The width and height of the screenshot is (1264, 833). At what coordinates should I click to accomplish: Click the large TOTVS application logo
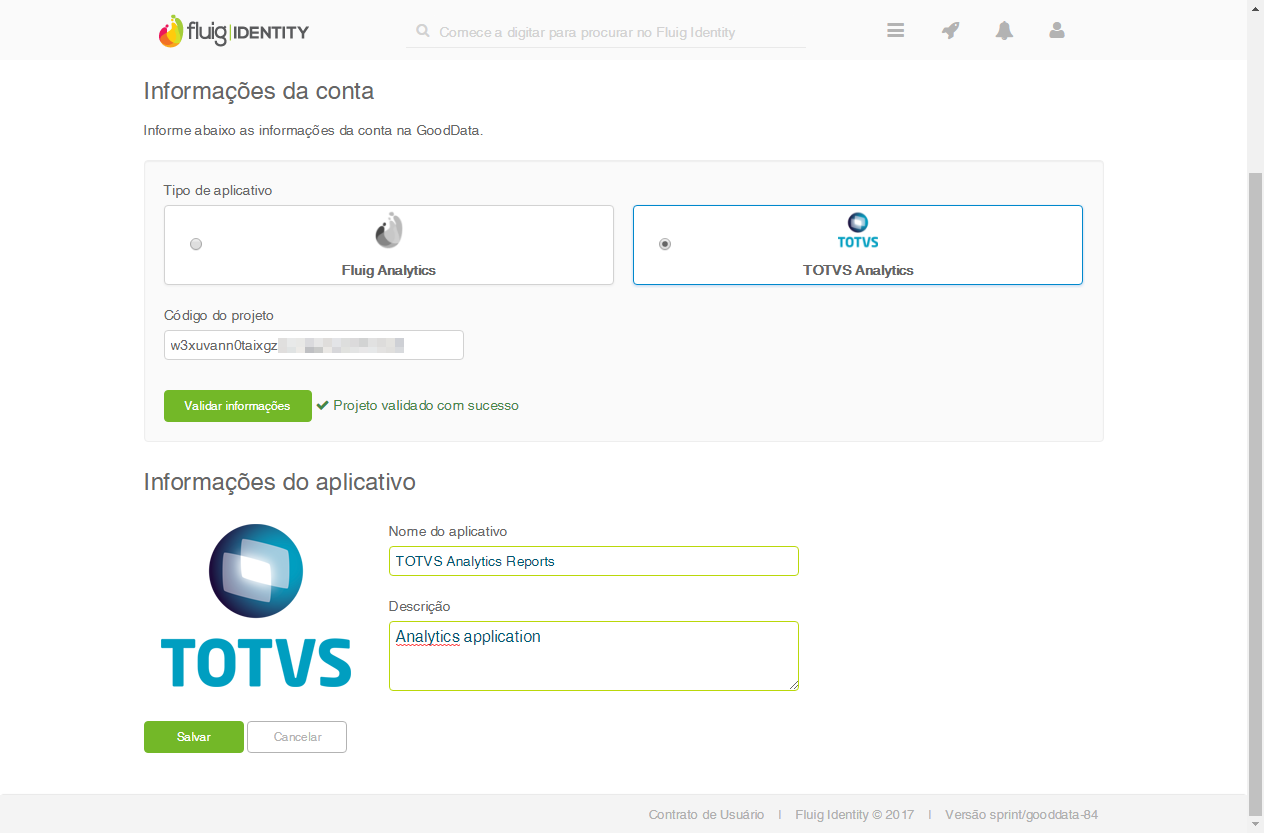[256, 606]
